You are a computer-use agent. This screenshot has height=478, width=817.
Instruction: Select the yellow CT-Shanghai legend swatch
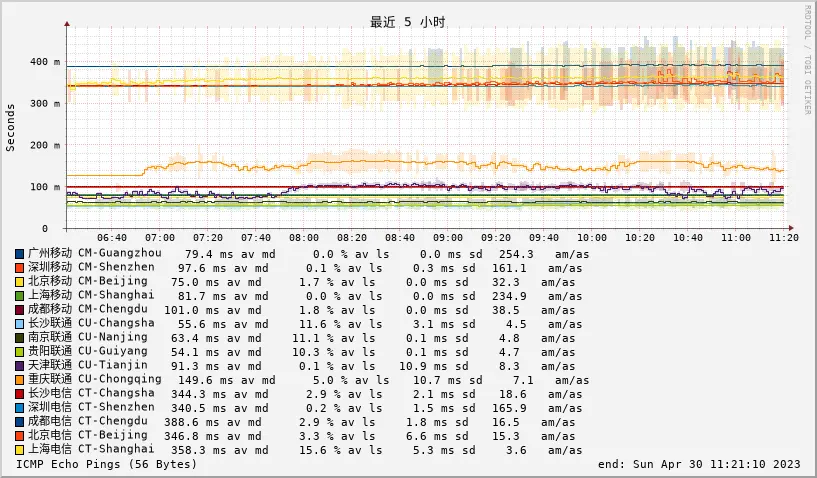point(19,450)
